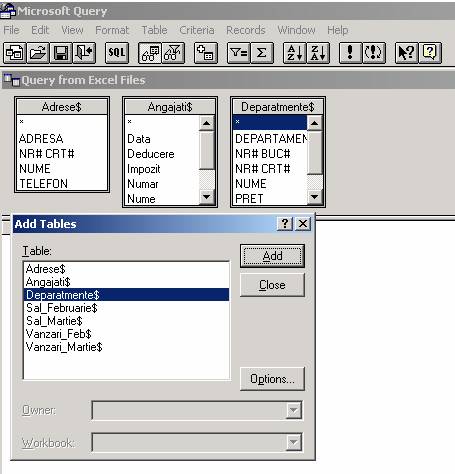Image resolution: width=455 pixels, height=474 pixels.
Task: Click the Options... button
Action: [272, 379]
